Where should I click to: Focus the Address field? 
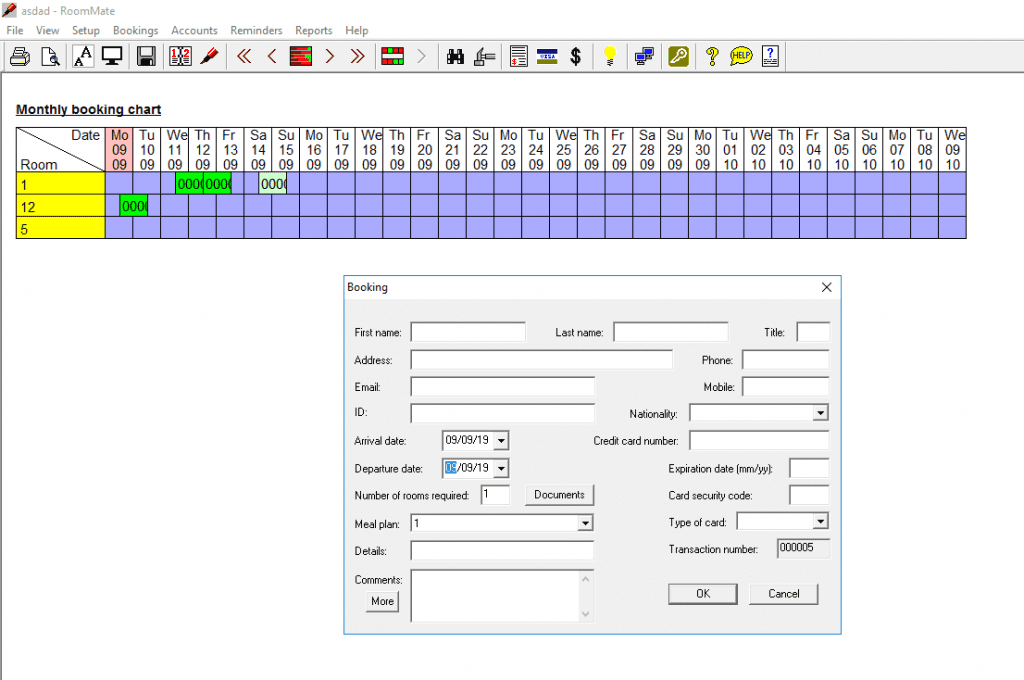point(541,360)
